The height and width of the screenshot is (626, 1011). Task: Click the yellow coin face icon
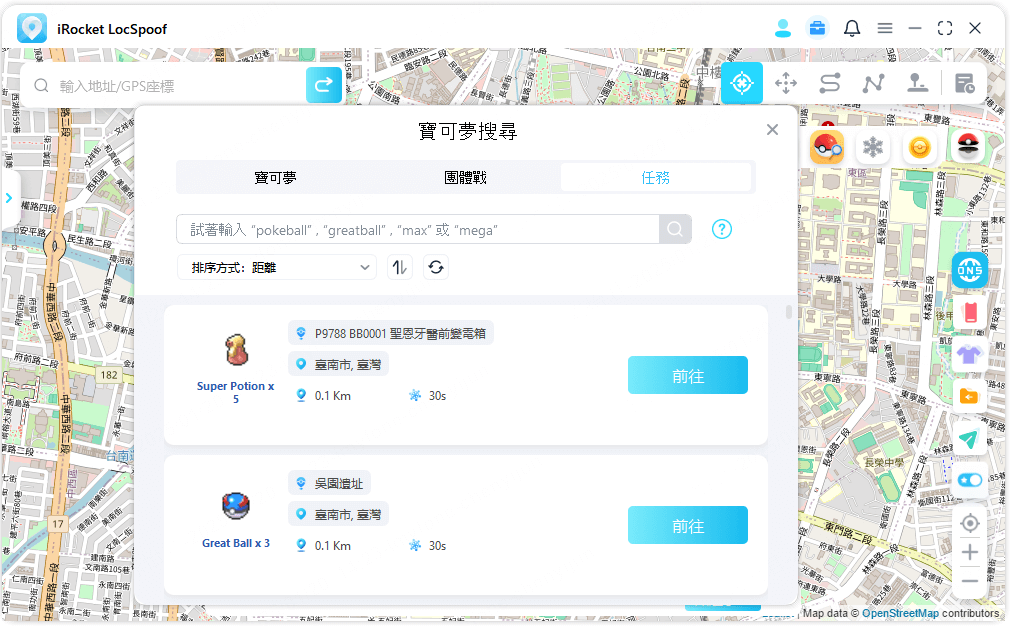tap(919, 148)
